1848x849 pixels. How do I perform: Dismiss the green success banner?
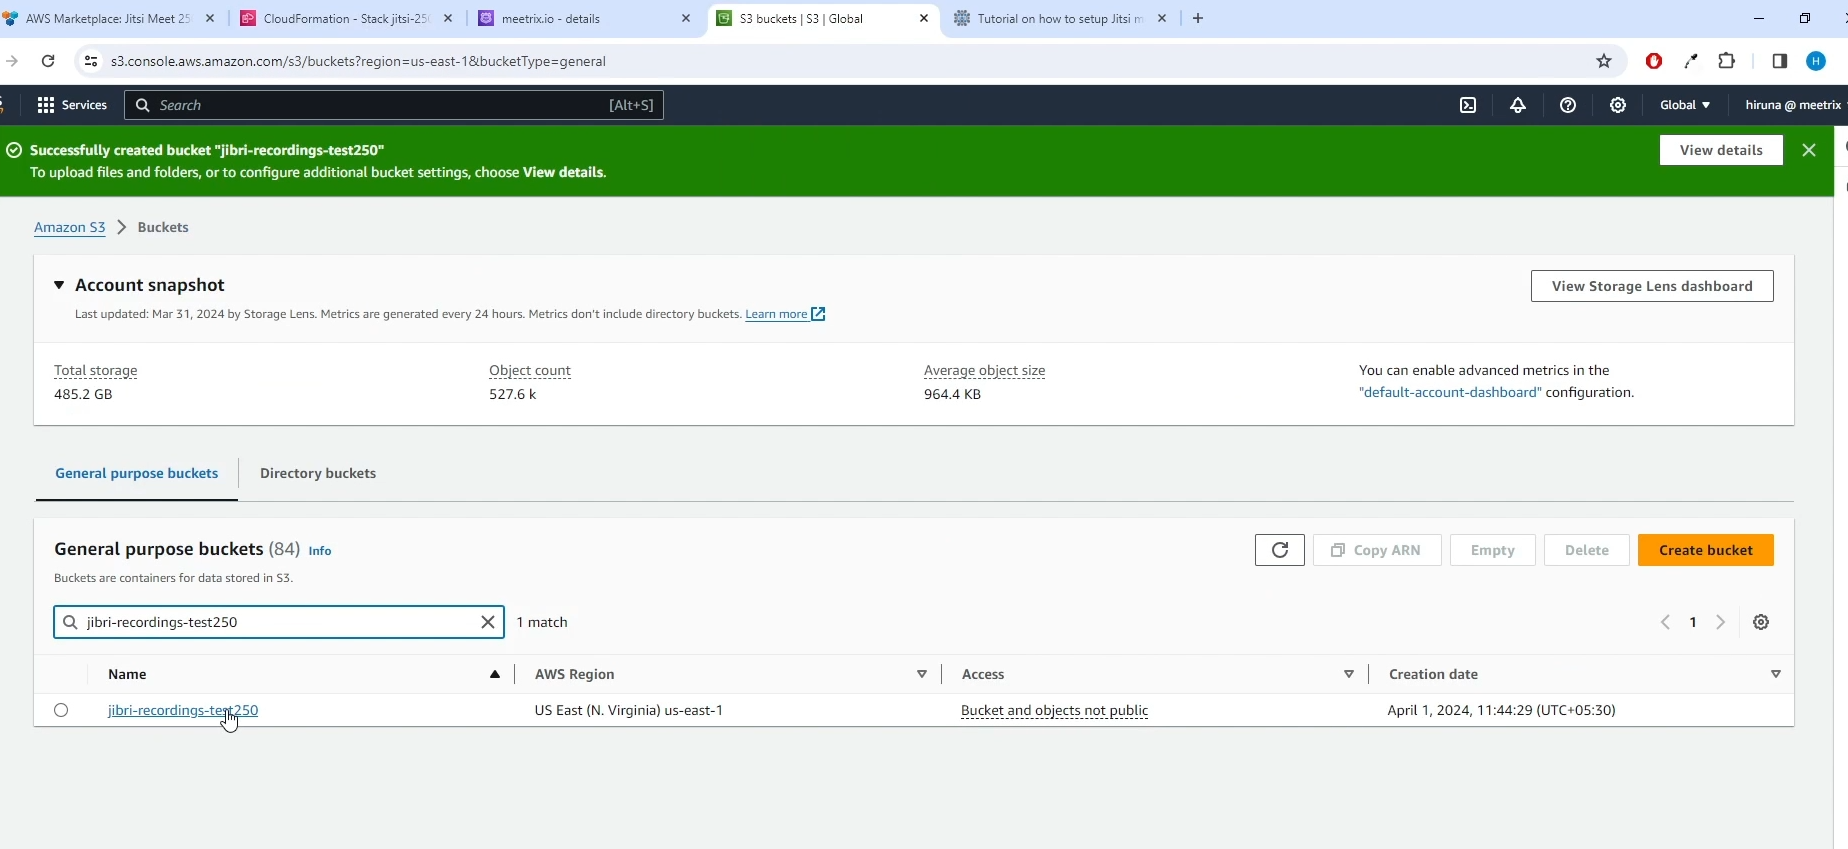click(x=1809, y=150)
